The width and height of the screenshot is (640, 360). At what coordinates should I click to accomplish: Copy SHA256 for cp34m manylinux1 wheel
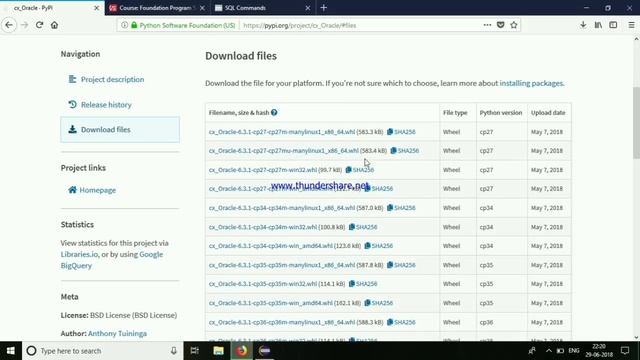(x=401, y=208)
